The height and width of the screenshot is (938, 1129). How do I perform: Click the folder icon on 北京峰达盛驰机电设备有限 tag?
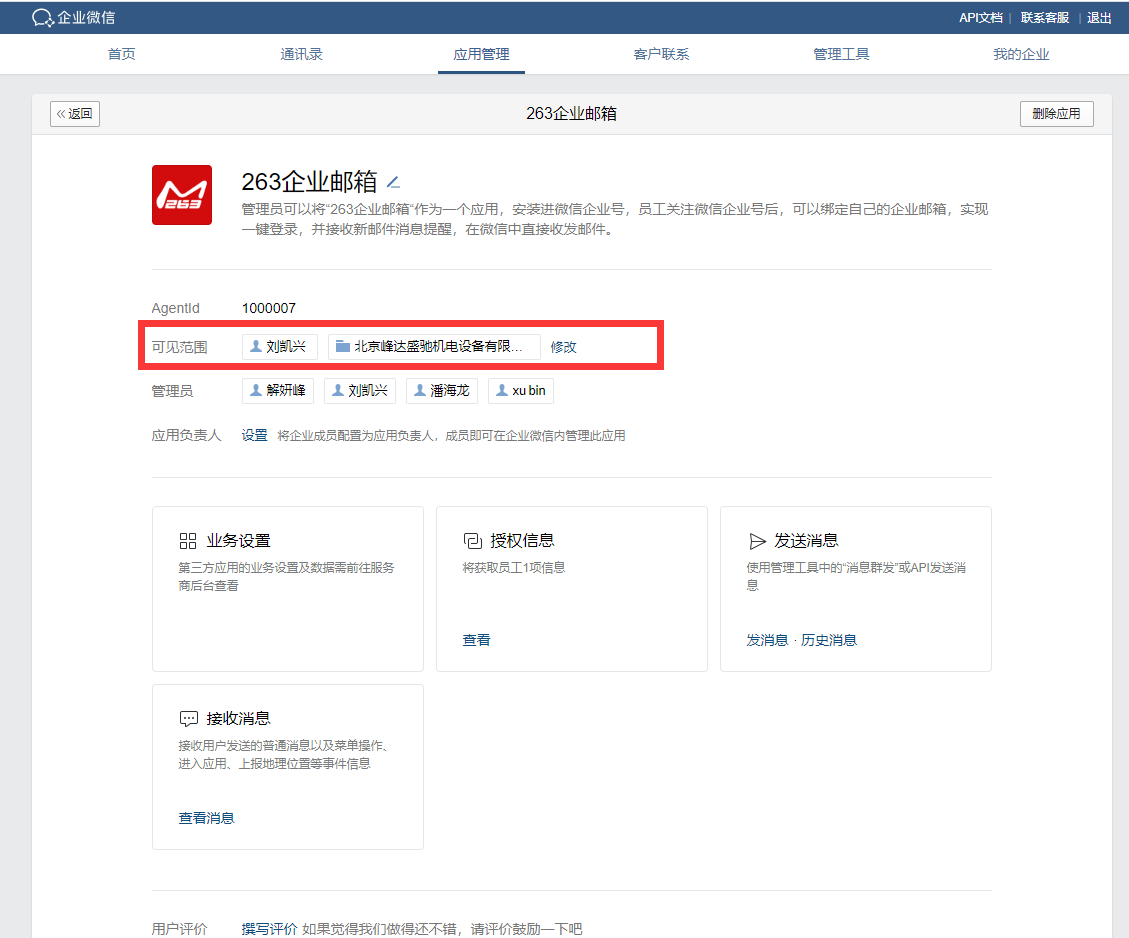(343, 346)
